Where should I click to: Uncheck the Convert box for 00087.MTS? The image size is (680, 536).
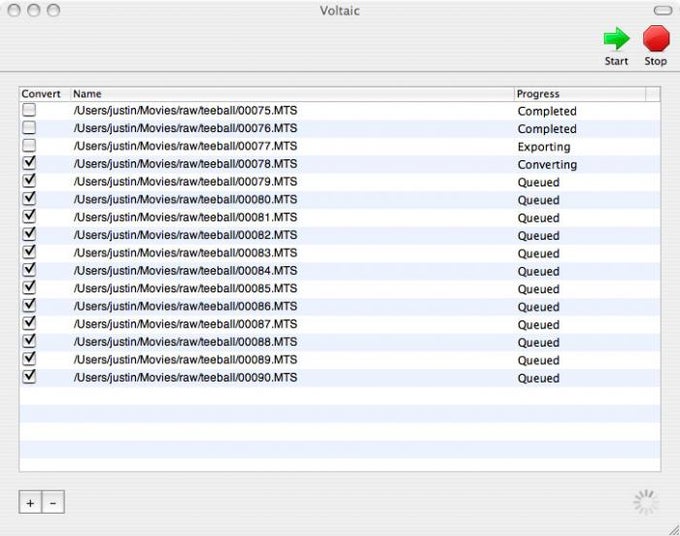click(29, 323)
